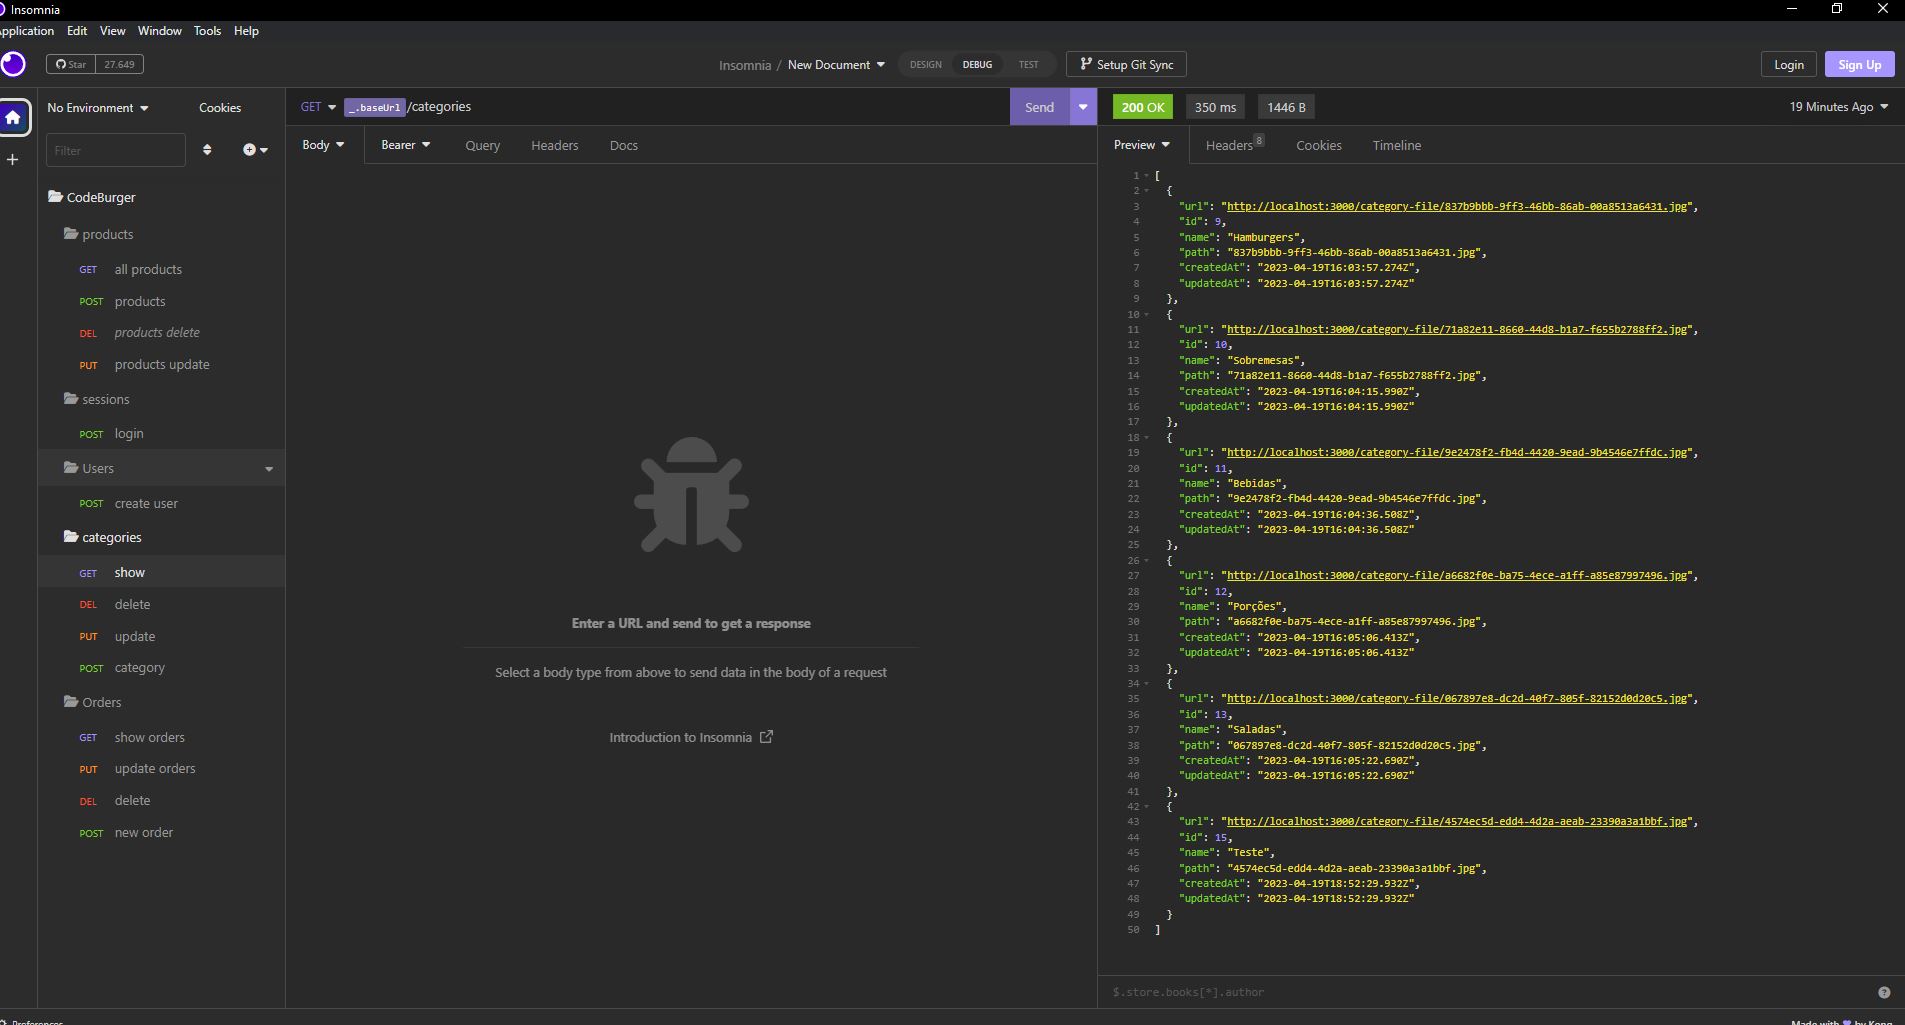This screenshot has width=1905, height=1025.
Task: Switch to TEST mode
Action: 1028,65
